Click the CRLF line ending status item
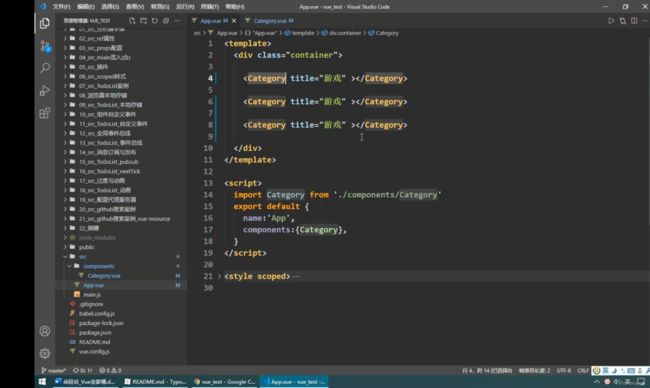Image resolution: width=650 pixels, height=388 pixels. [583, 370]
